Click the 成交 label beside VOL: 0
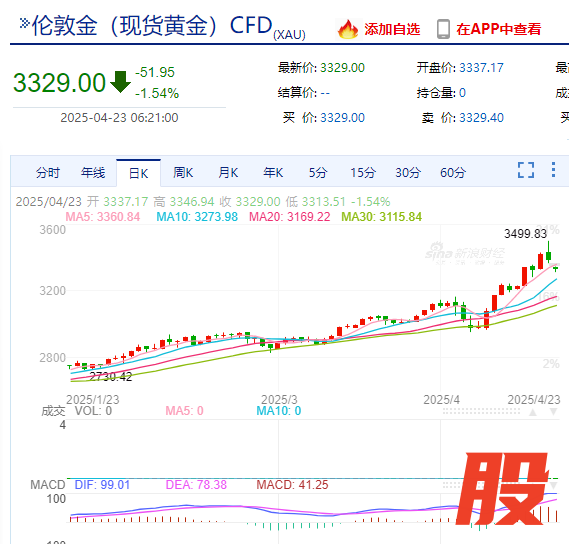 [x=53, y=411]
